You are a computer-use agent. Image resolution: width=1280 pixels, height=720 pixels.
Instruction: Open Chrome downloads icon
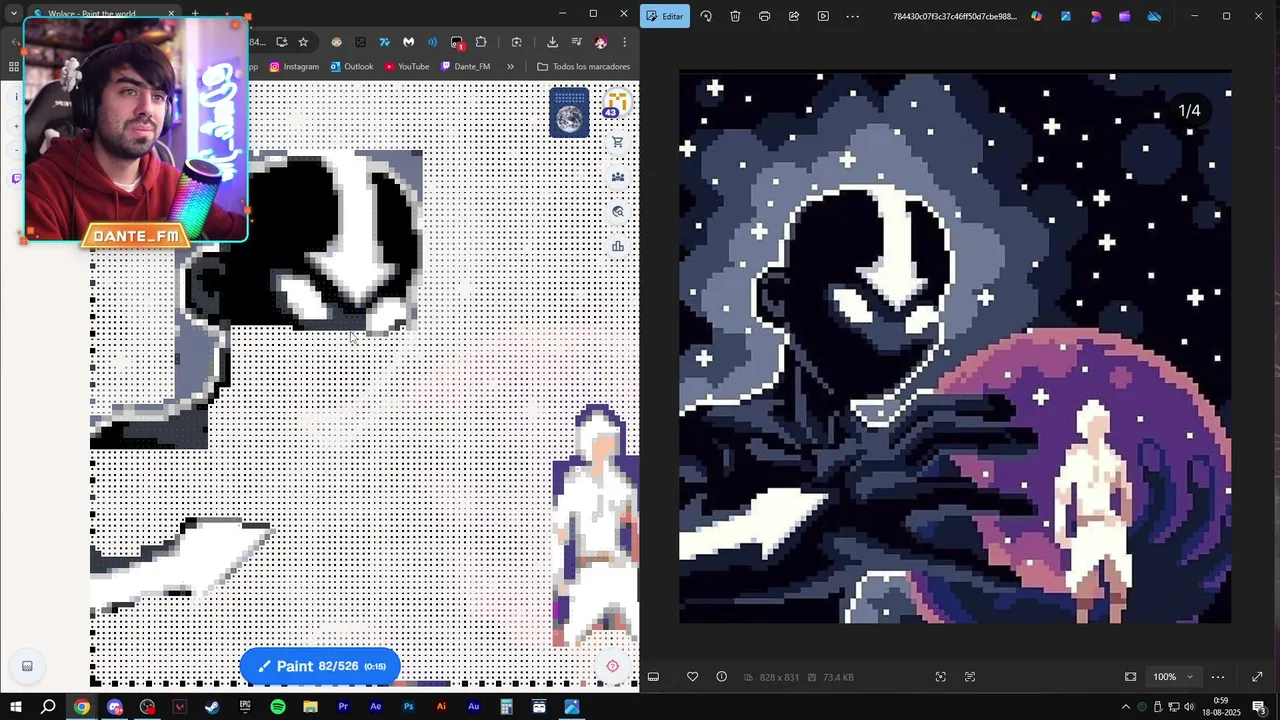(552, 42)
